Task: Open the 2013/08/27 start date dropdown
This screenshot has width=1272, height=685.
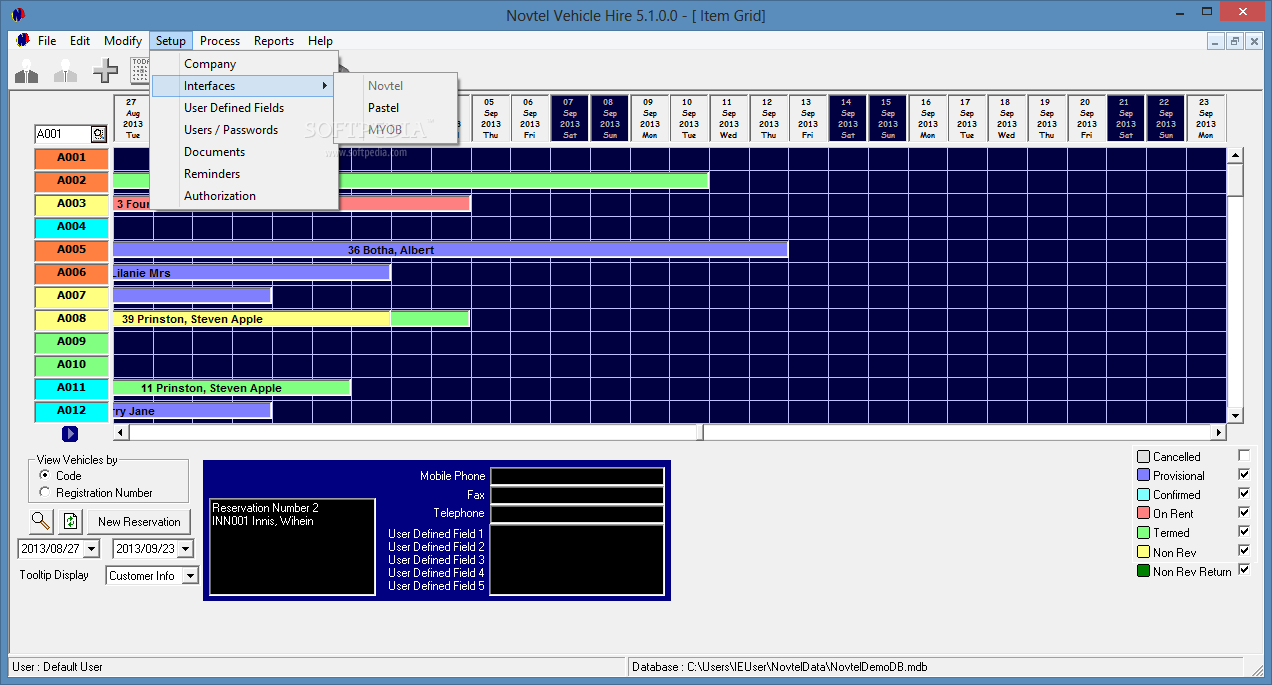Action: [x=92, y=549]
